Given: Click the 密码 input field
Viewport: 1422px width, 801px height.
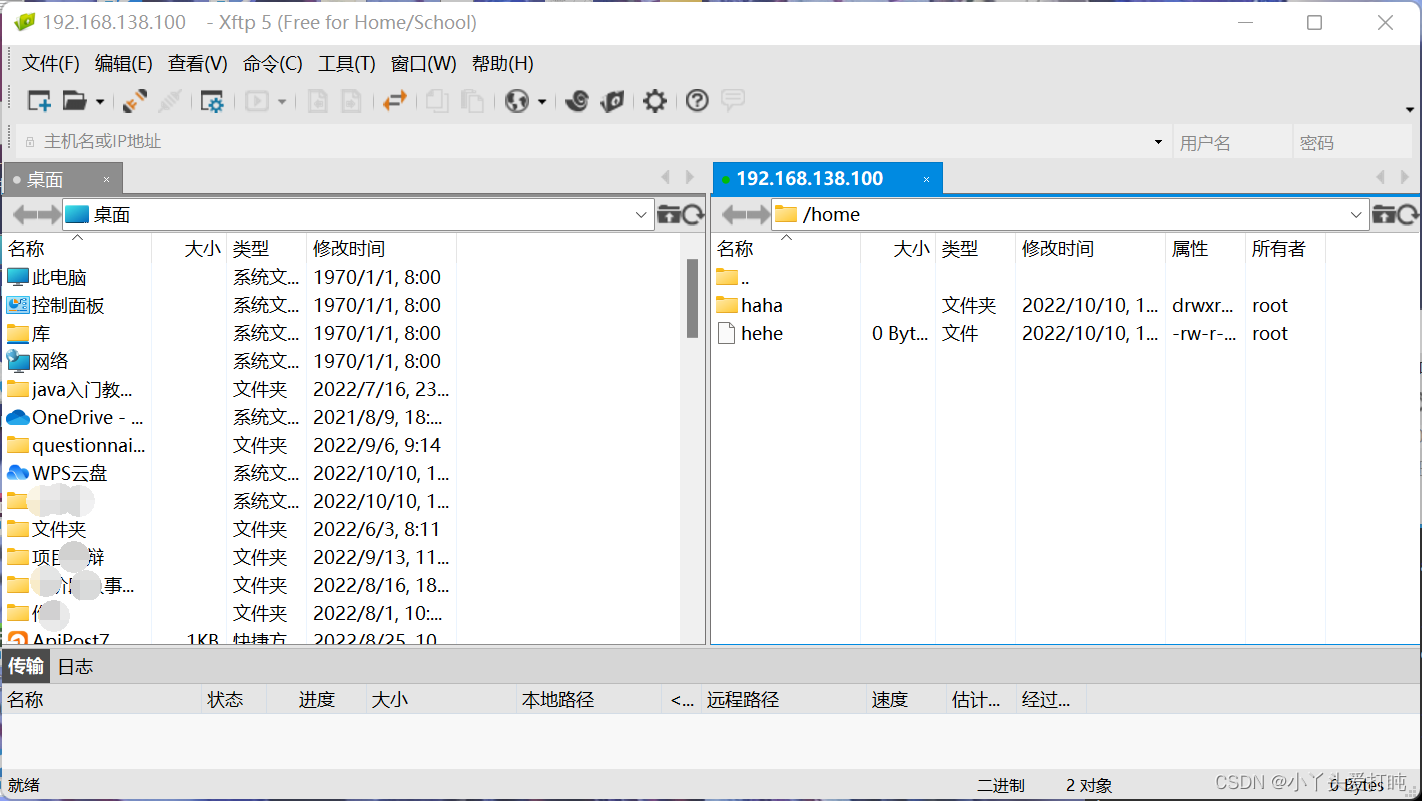Looking at the screenshot, I should coord(1353,142).
